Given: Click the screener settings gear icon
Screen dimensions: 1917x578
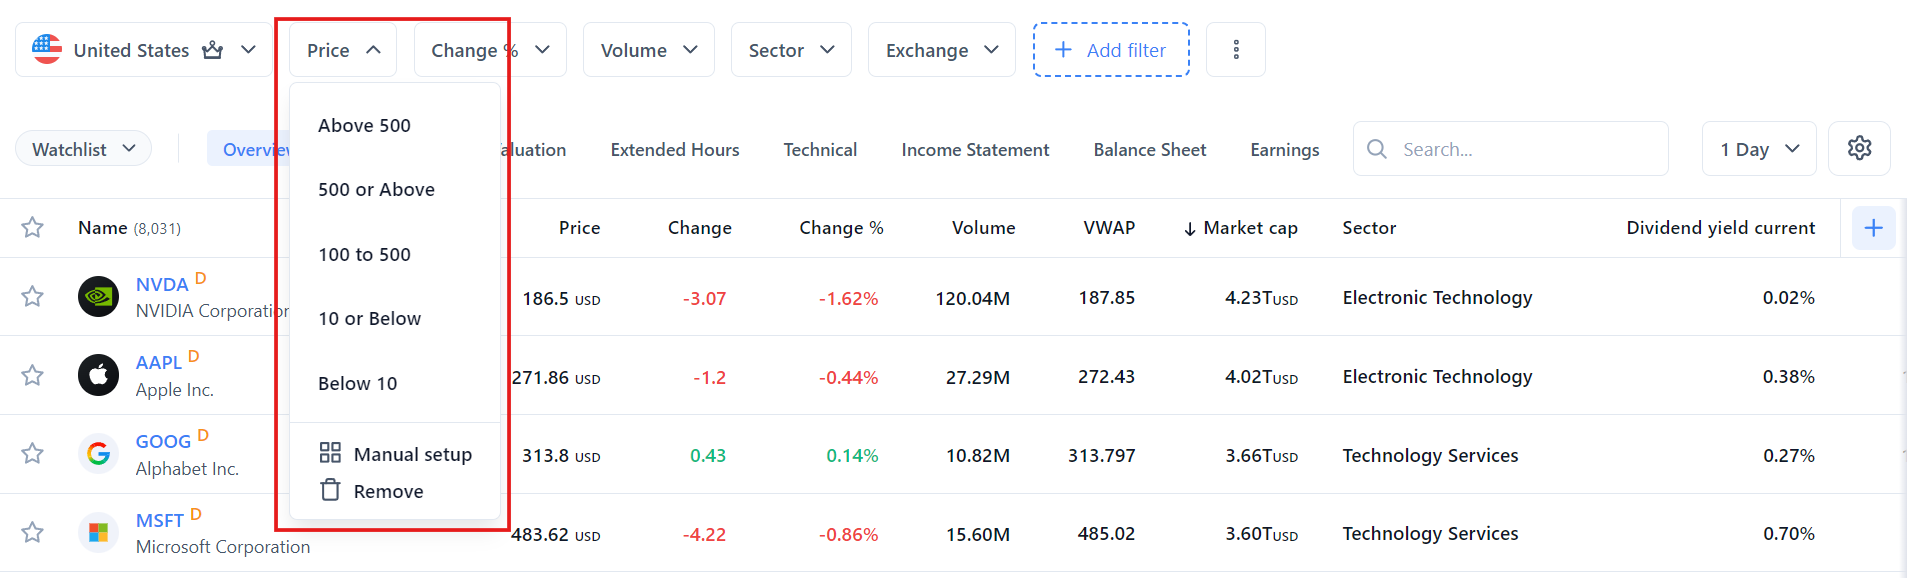Looking at the screenshot, I should [x=1859, y=149].
